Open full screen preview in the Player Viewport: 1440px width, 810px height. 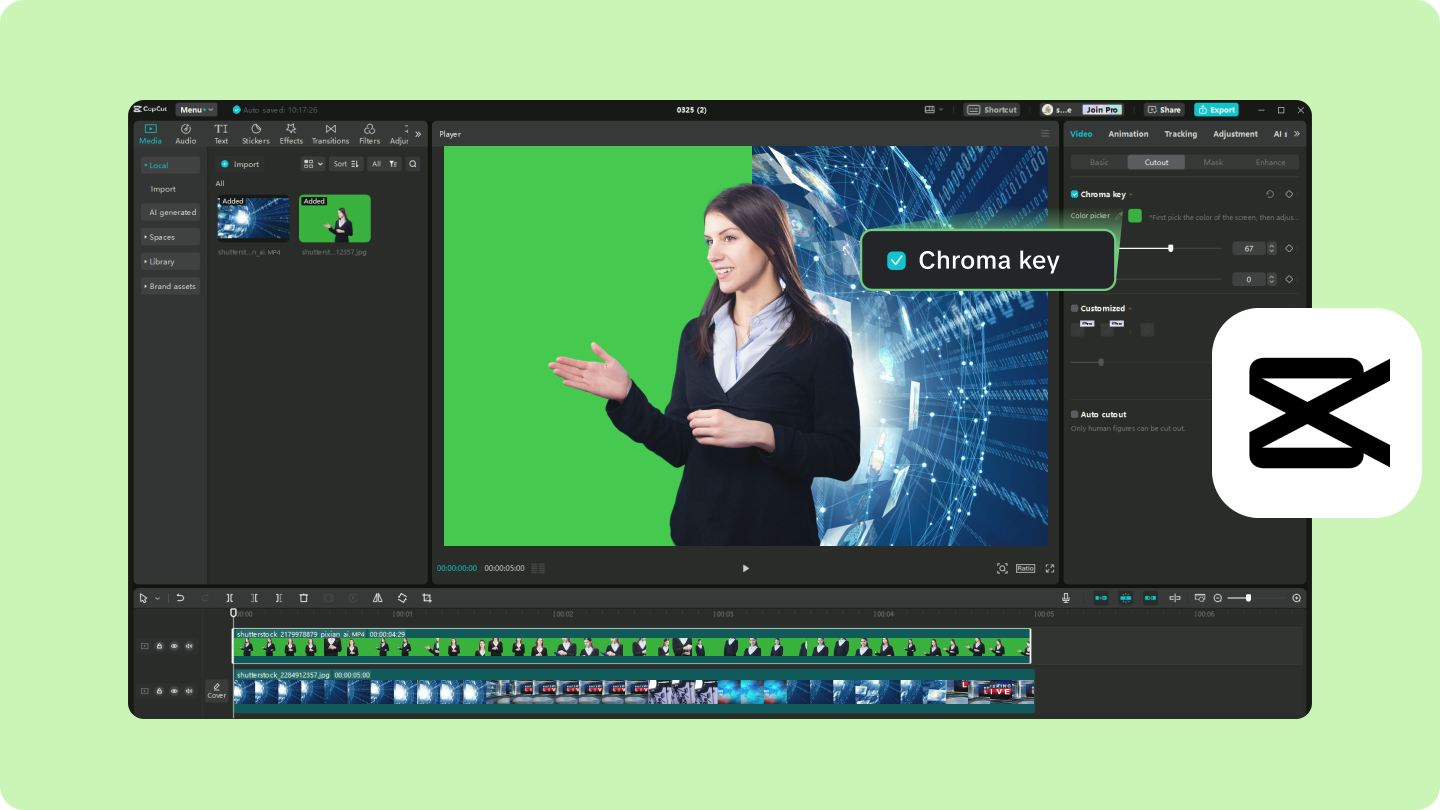click(x=1050, y=568)
